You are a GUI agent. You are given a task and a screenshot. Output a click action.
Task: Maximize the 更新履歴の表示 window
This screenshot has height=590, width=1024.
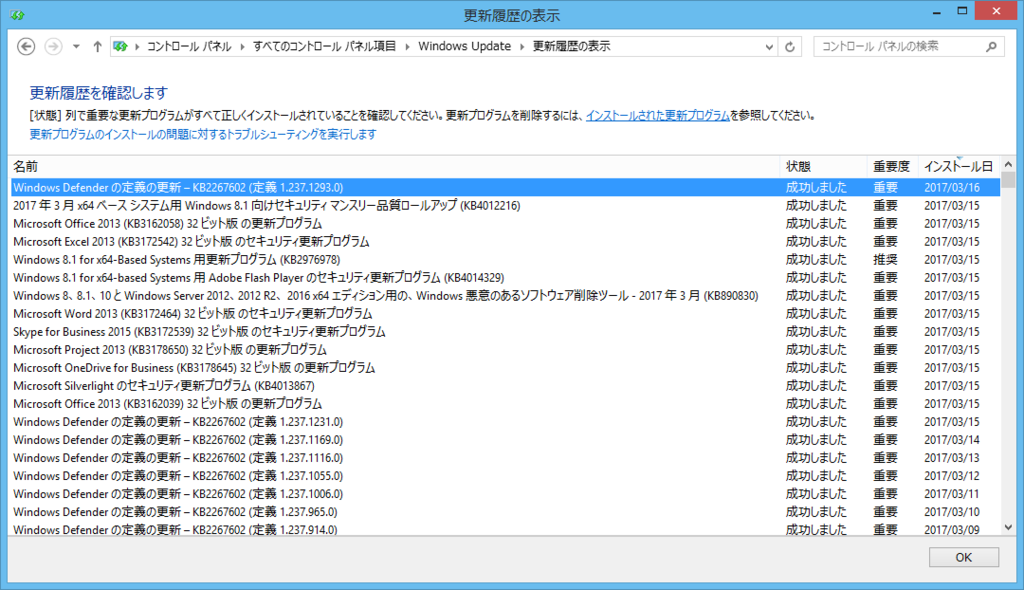pos(962,11)
